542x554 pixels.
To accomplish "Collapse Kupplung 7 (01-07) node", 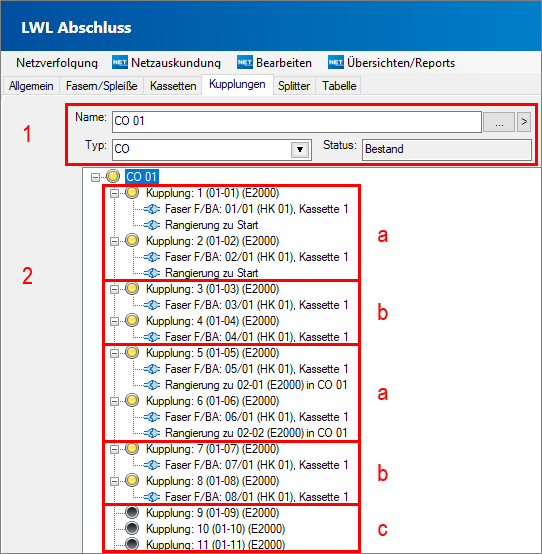I will [x=114, y=449].
